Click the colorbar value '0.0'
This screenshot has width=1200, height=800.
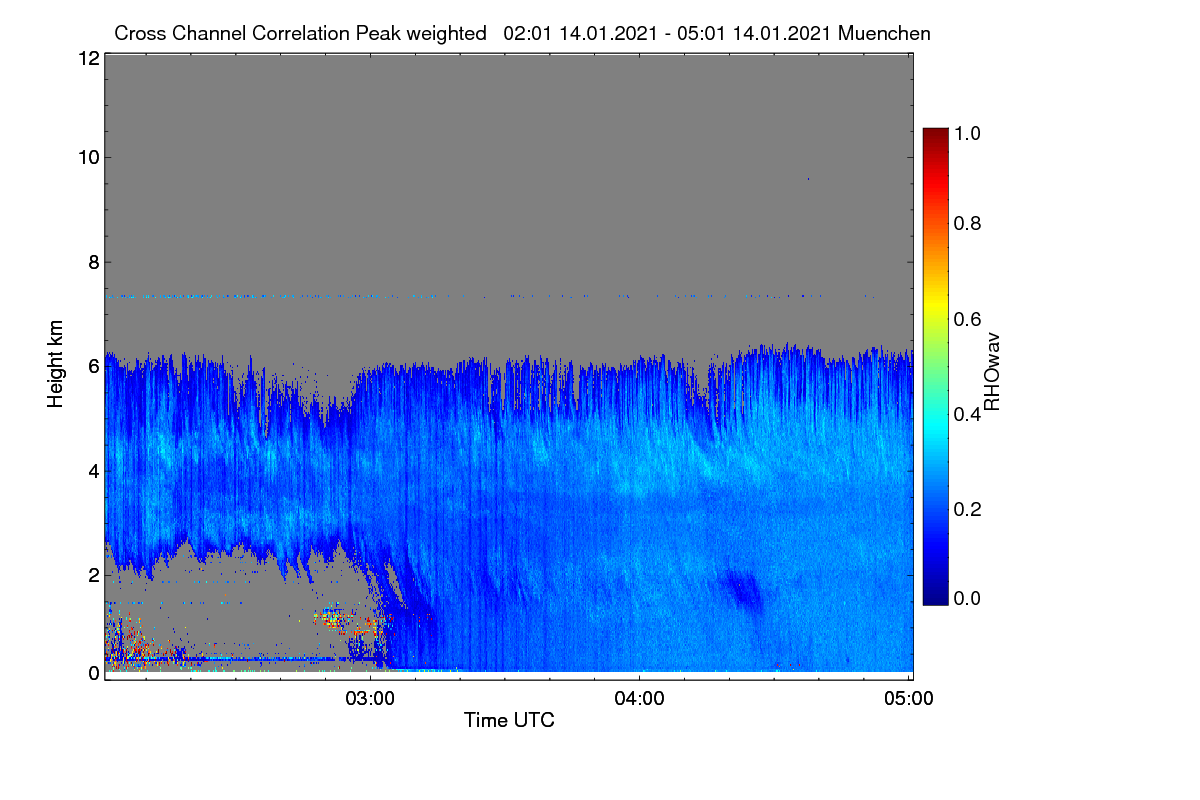click(968, 598)
